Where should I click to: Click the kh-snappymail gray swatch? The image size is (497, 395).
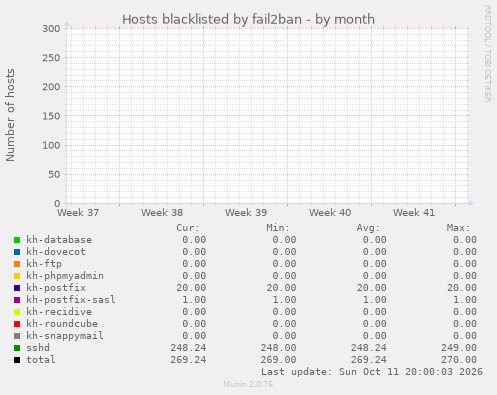(x=17, y=336)
